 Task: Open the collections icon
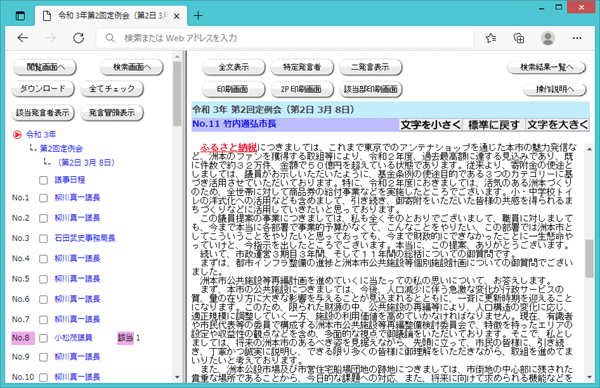point(519,38)
